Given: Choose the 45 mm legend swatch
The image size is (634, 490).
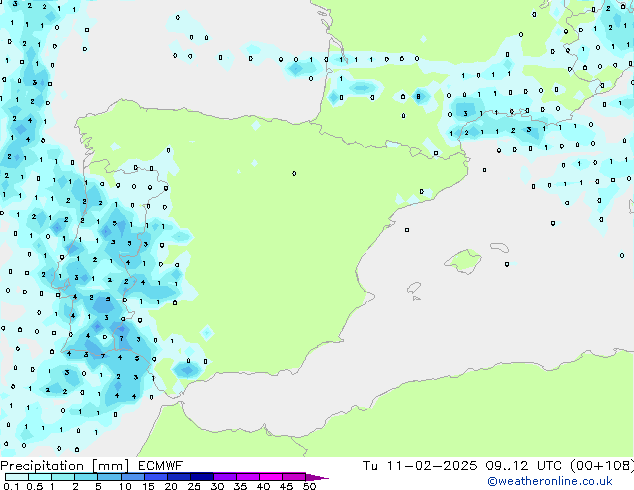Looking at the screenshot, I should click(x=293, y=477).
